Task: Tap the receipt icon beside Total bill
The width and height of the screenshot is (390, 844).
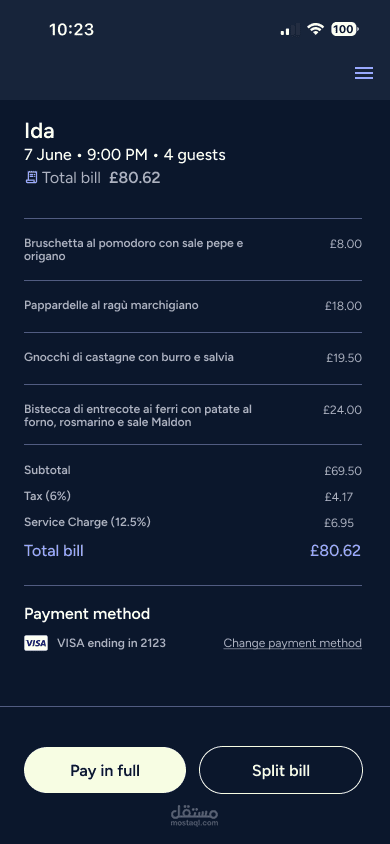Action: (32, 178)
